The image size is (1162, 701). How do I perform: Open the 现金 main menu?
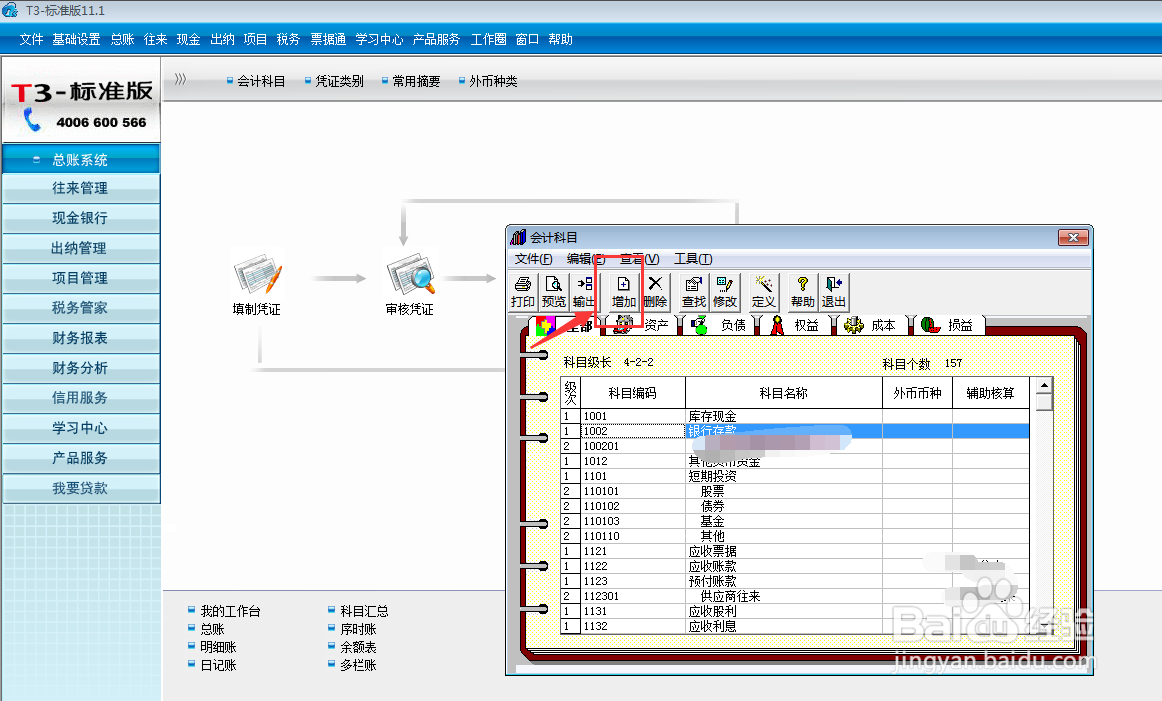coord(188,39)
